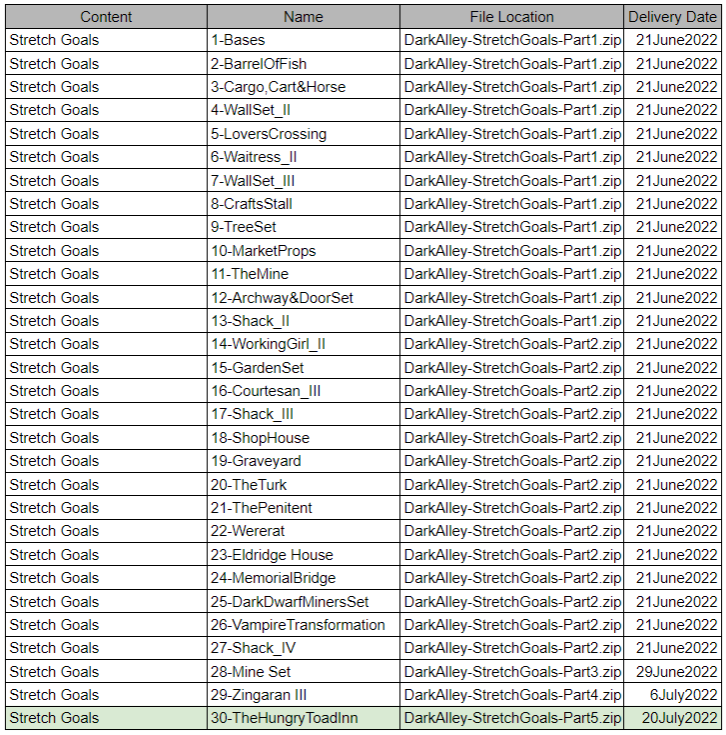Select the 5-LoversCrossing name cell
This screenshot has height=735, width=726.
(303, 134)
